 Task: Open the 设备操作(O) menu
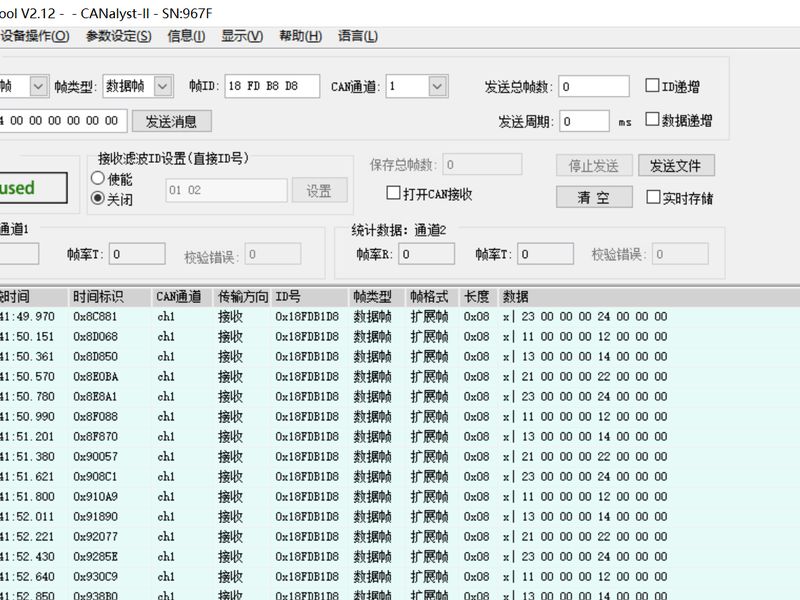coord(35,36)
